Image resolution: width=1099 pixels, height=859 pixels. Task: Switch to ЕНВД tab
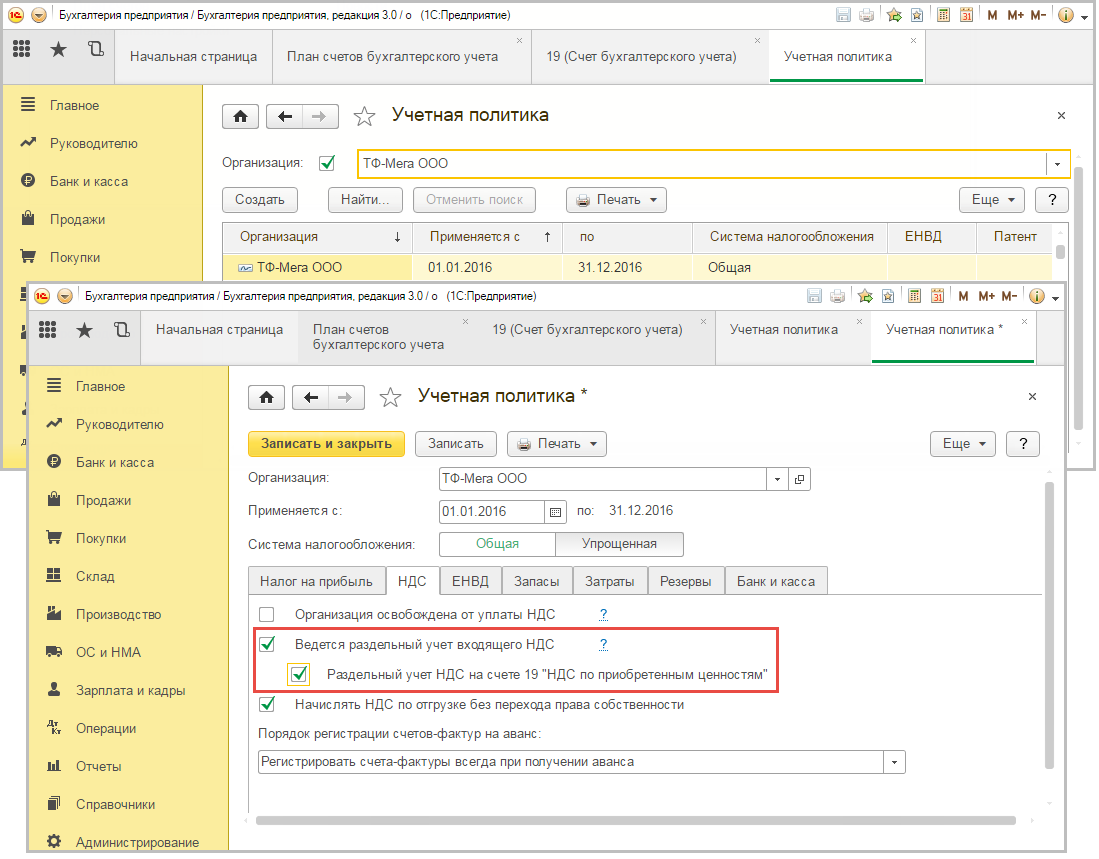coord(470,581)
